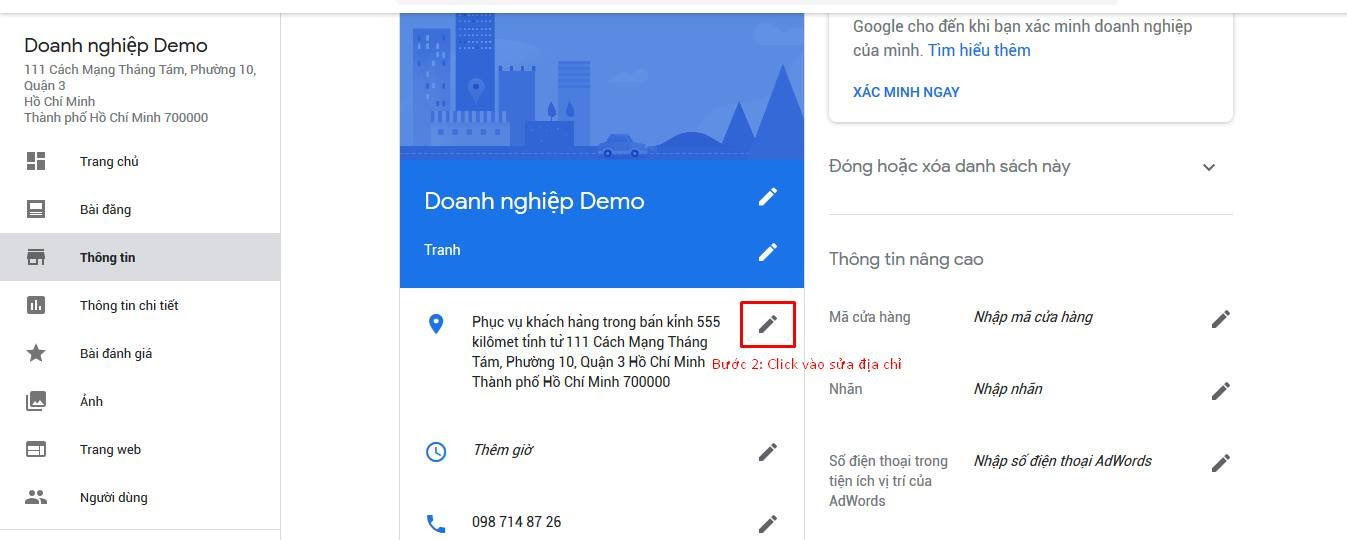1347x540 pixels.
Task: Click the service area address text
Action: tap(596, 352)
